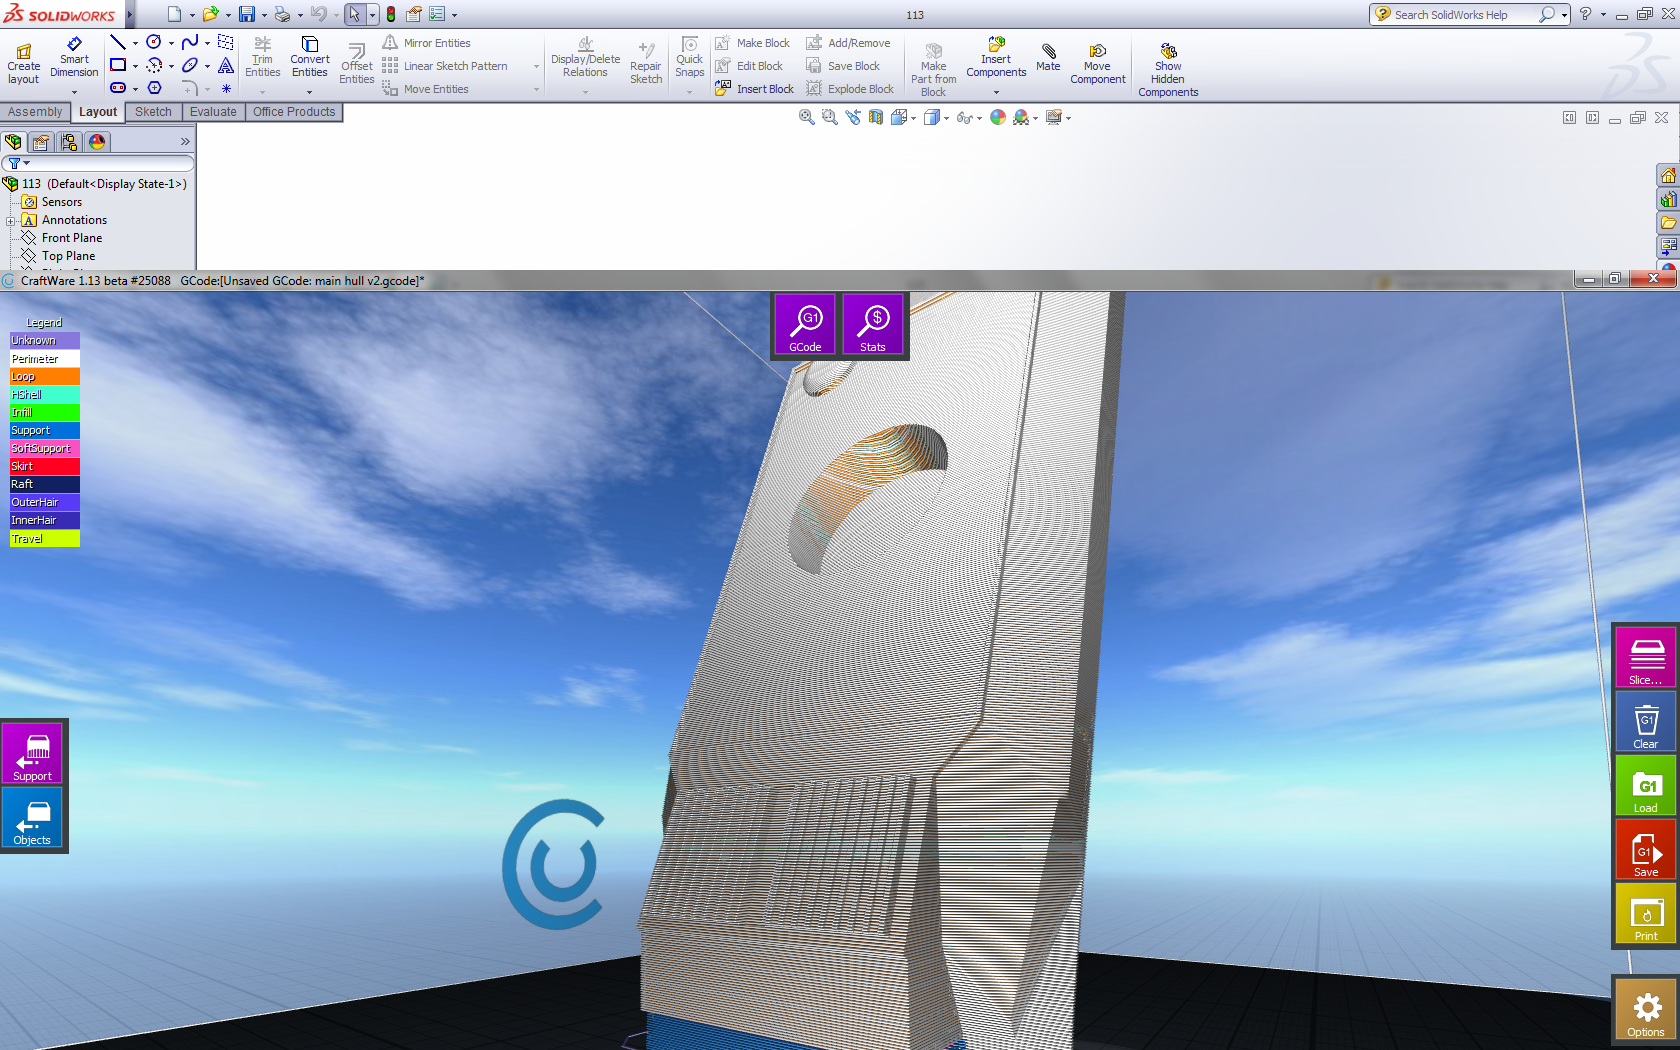Open the Help question mark dropdown arrow
1680x1050 pixels.
[1603, 15]
